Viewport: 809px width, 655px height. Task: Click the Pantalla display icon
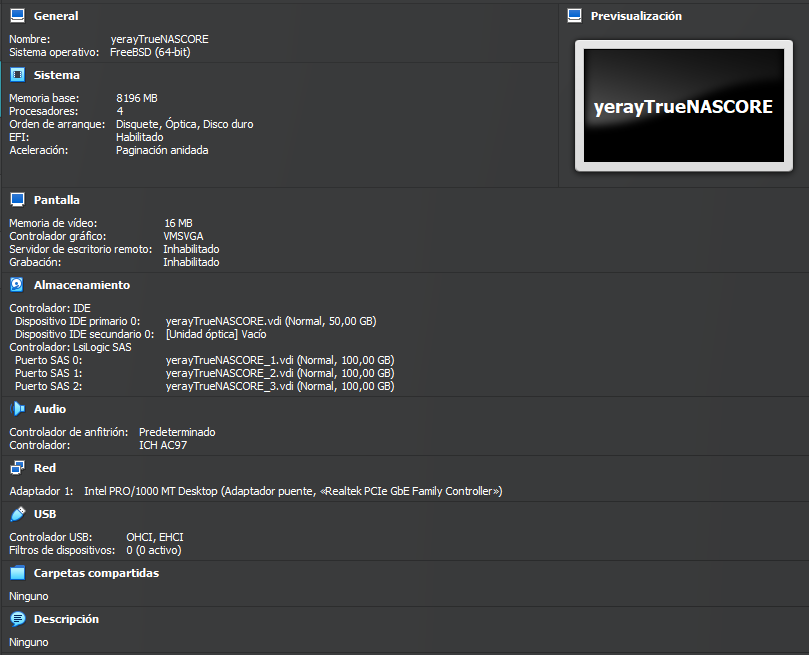(x=18, y=200)
